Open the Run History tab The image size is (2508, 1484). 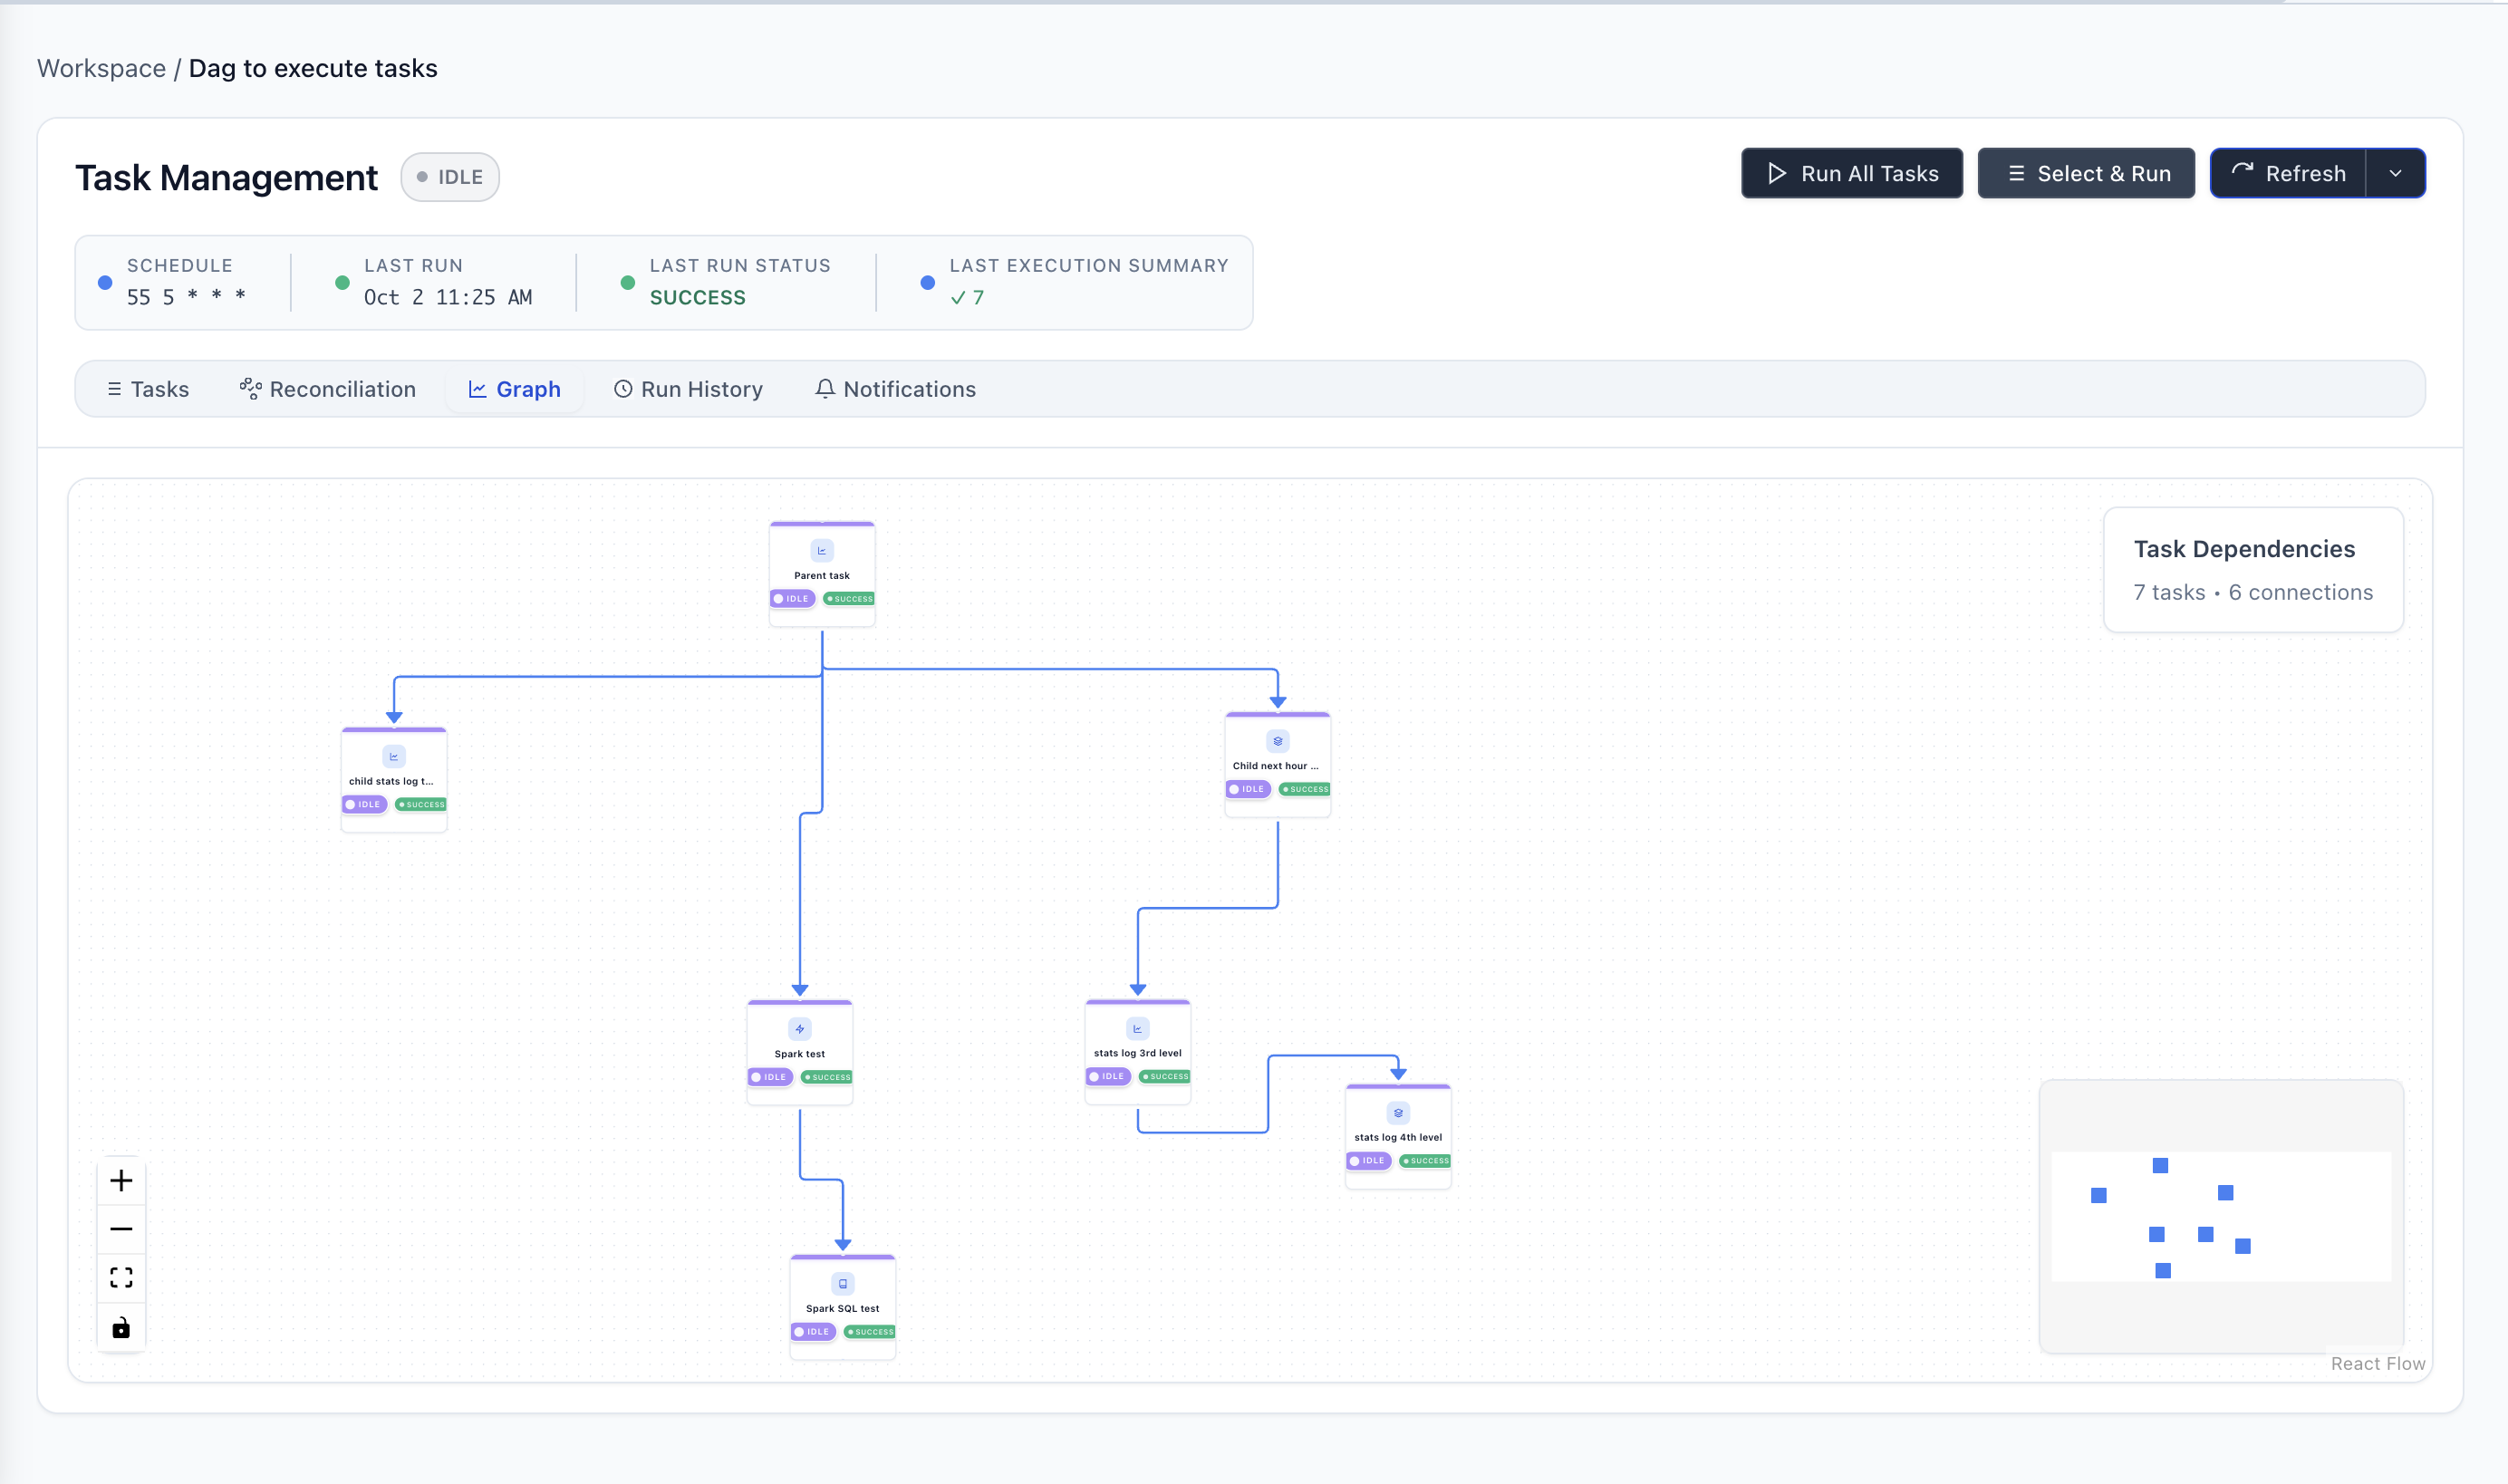(x=688, y=389)
